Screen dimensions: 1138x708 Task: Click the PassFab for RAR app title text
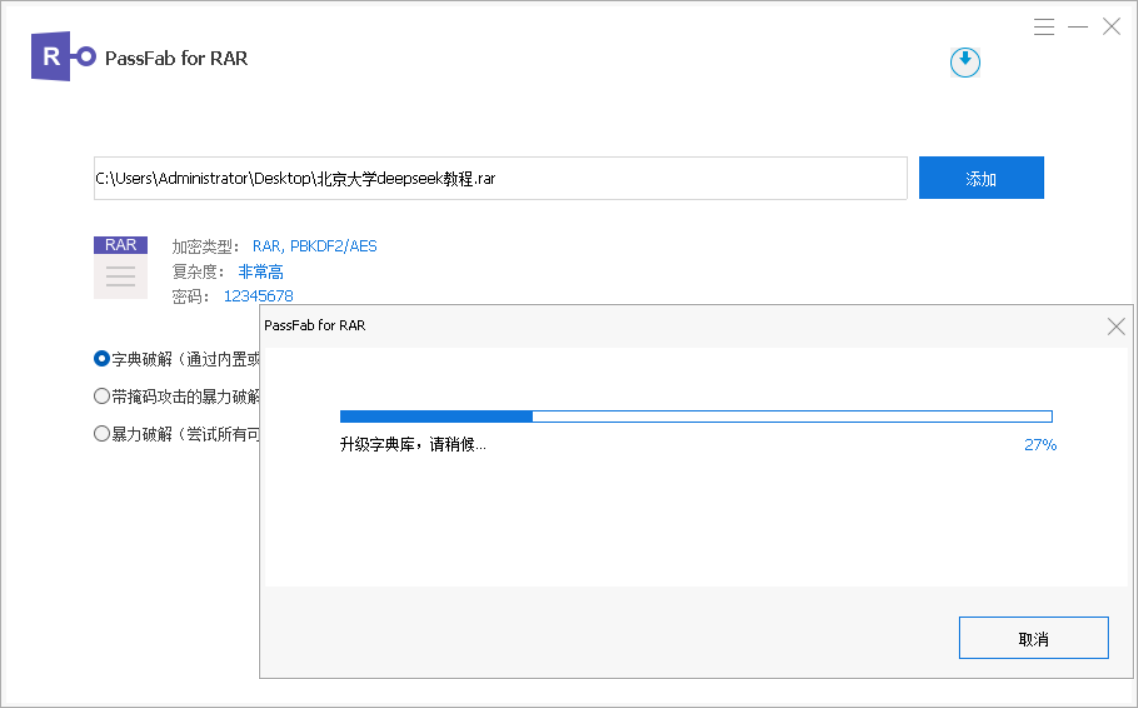pyautogui.click(x=176, y=58)
